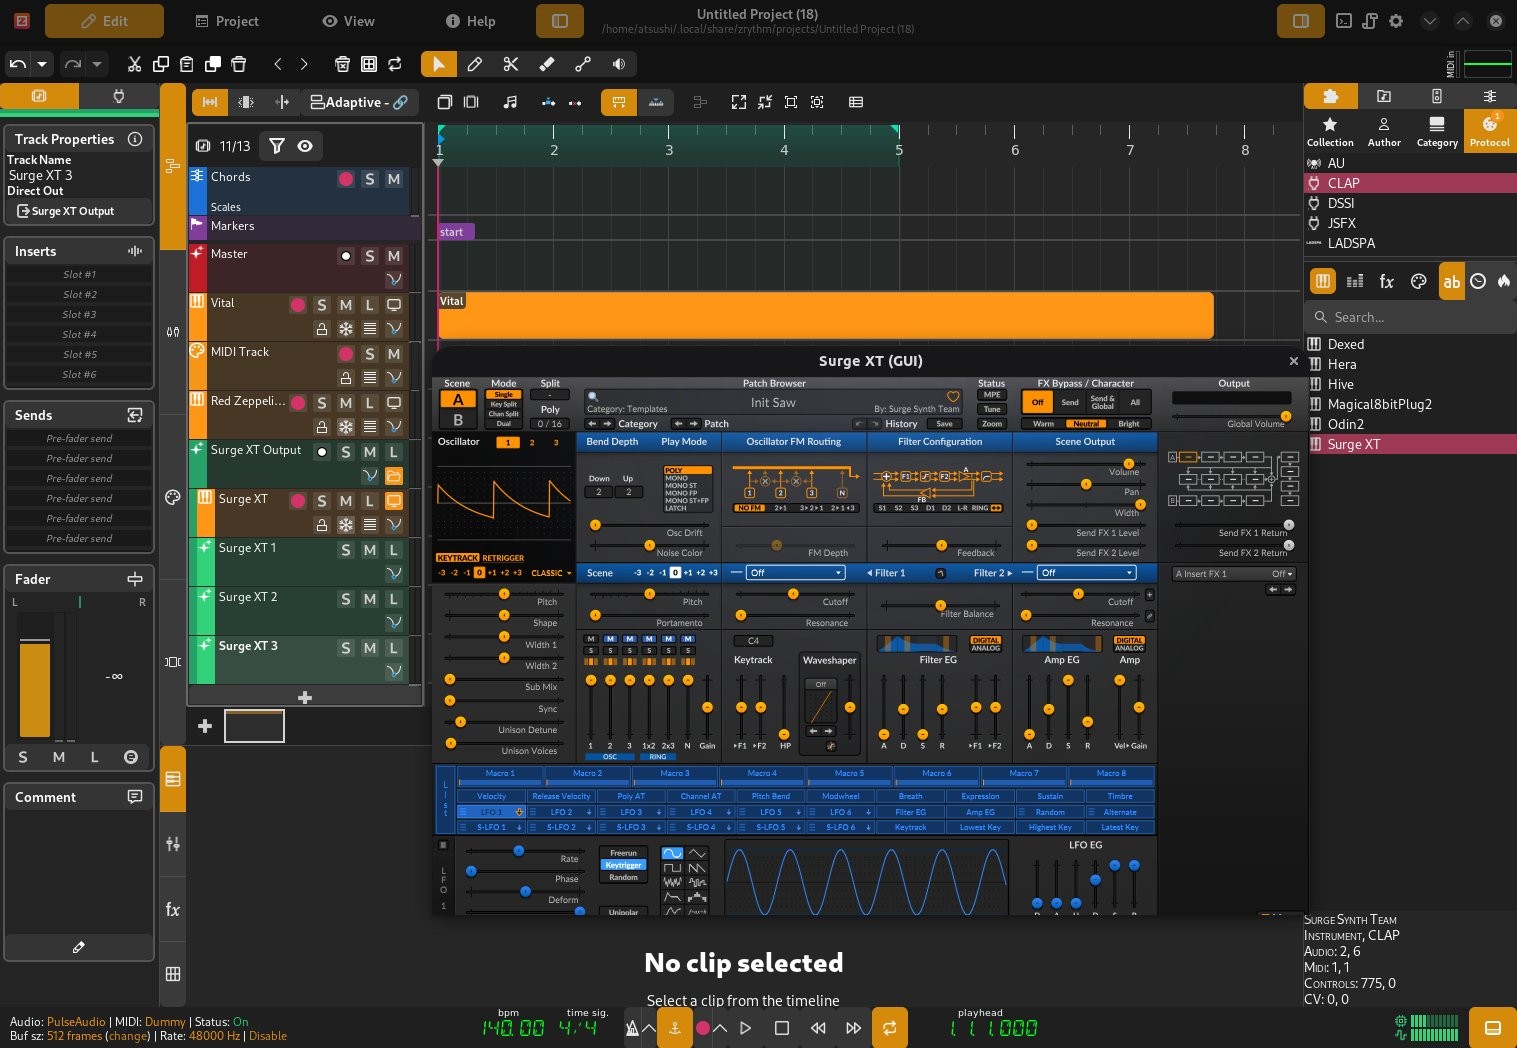Image resolution: width=1517 pixels, height=1048 pixels.
Task: Solo the Surge XT 3 track
Action: [x=346, y=648]
